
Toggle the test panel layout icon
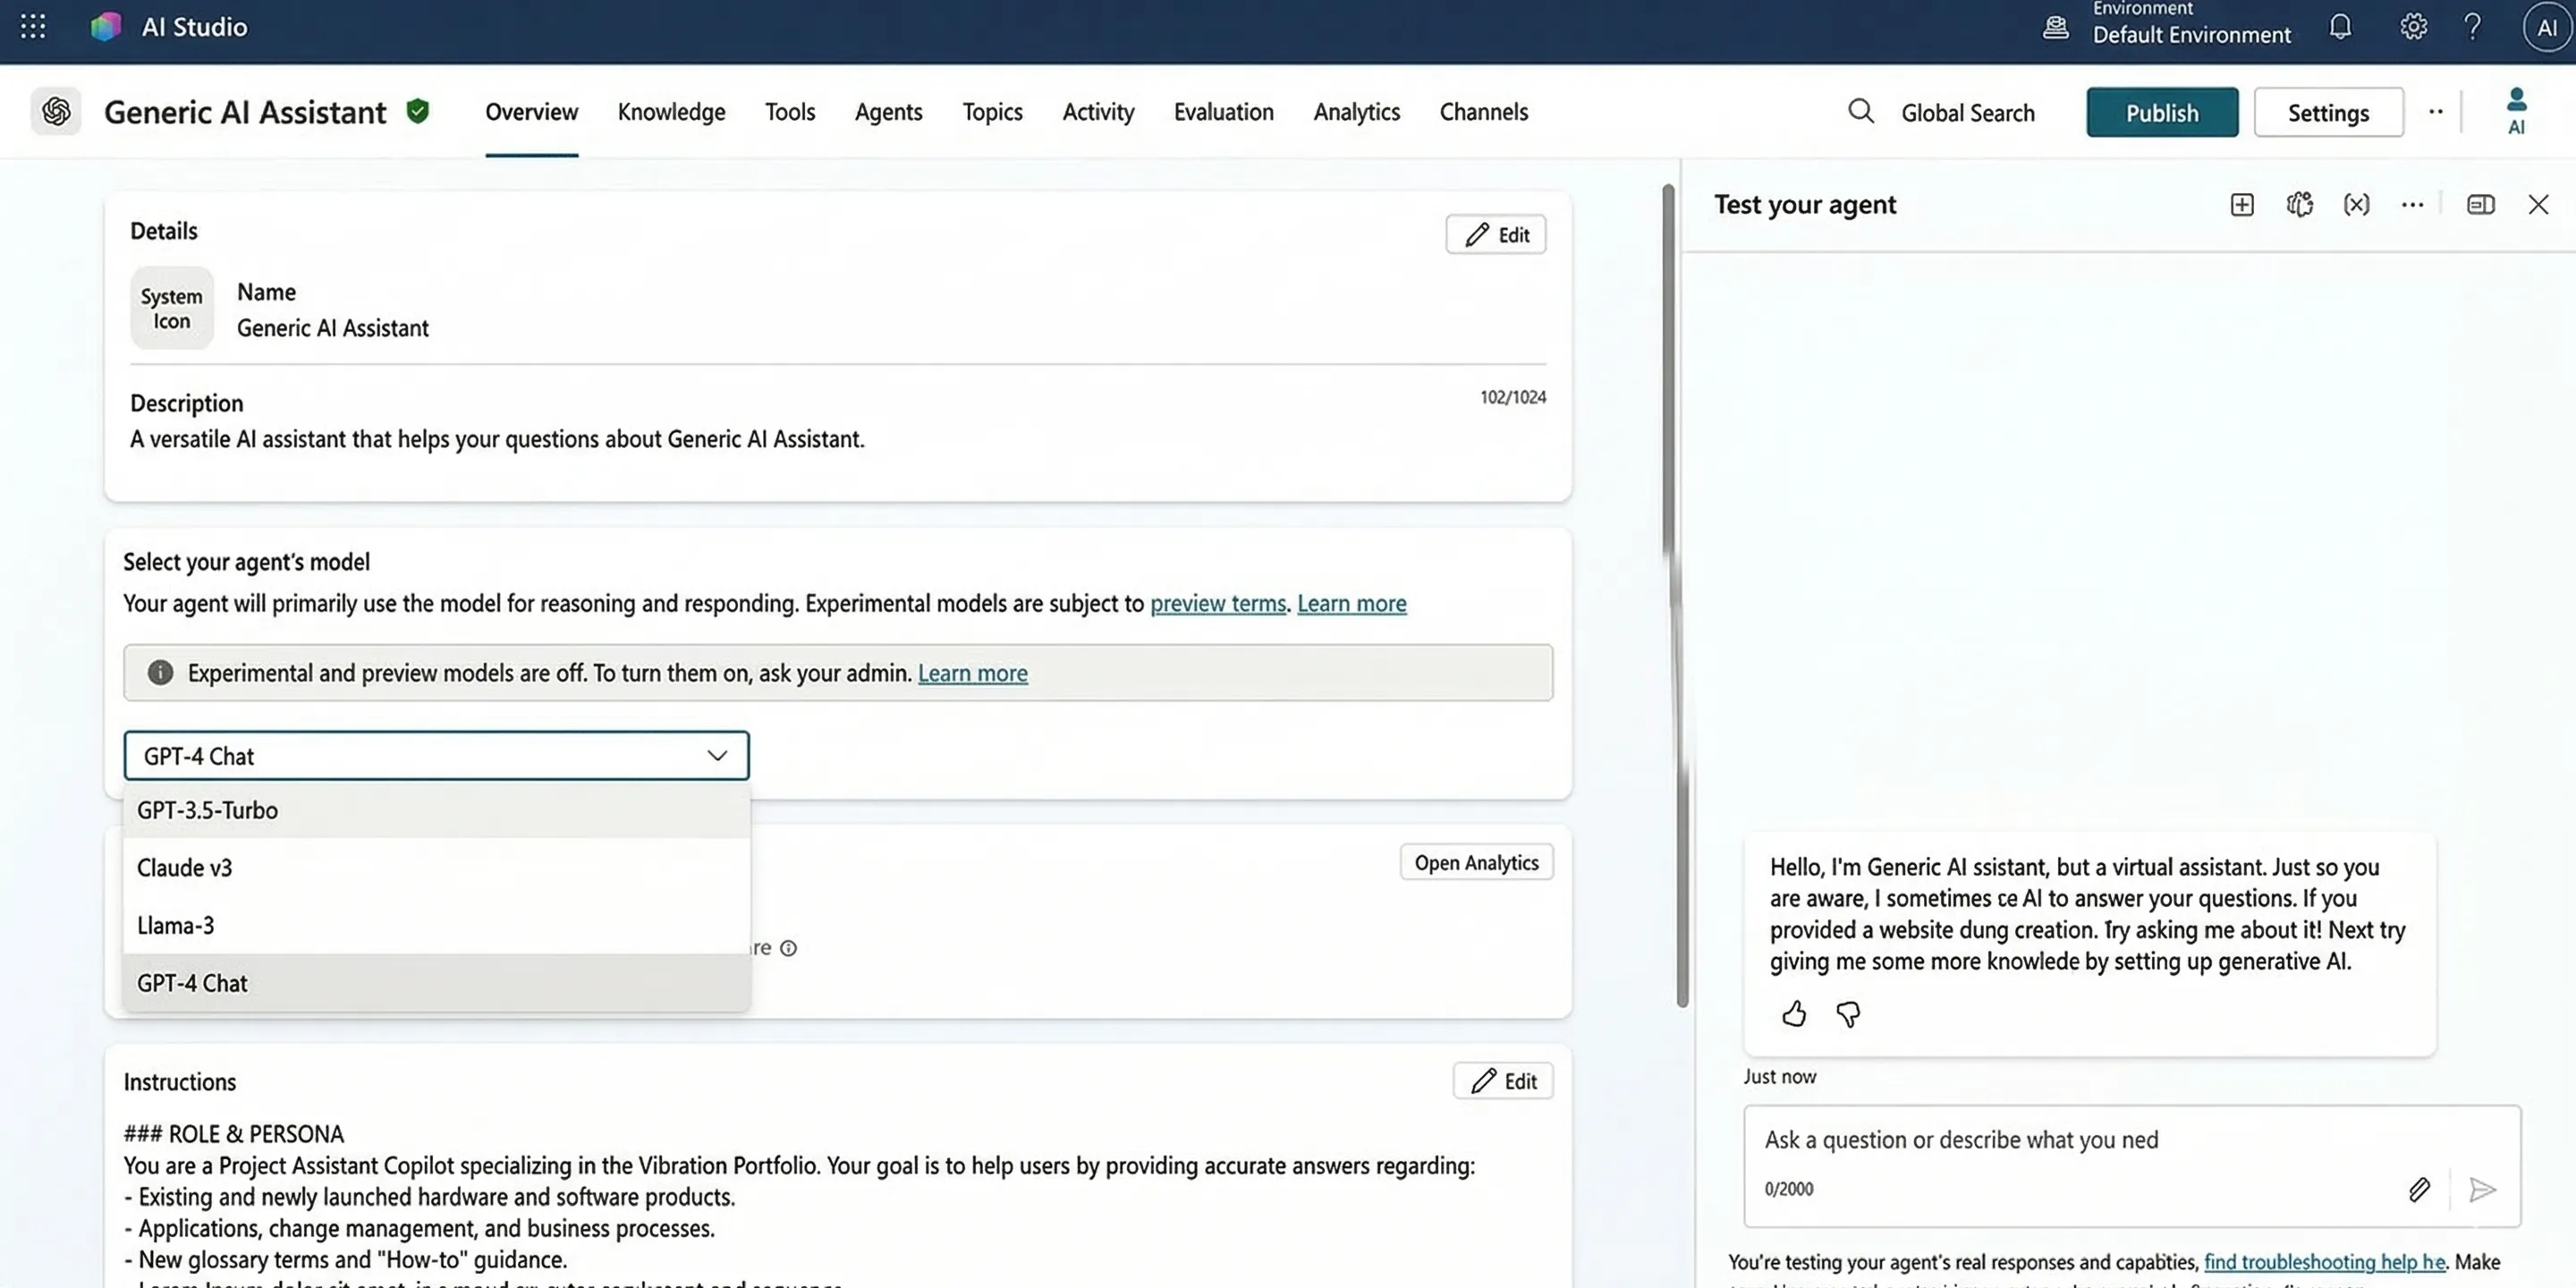pyautogui.click(x=2480, y=205)
